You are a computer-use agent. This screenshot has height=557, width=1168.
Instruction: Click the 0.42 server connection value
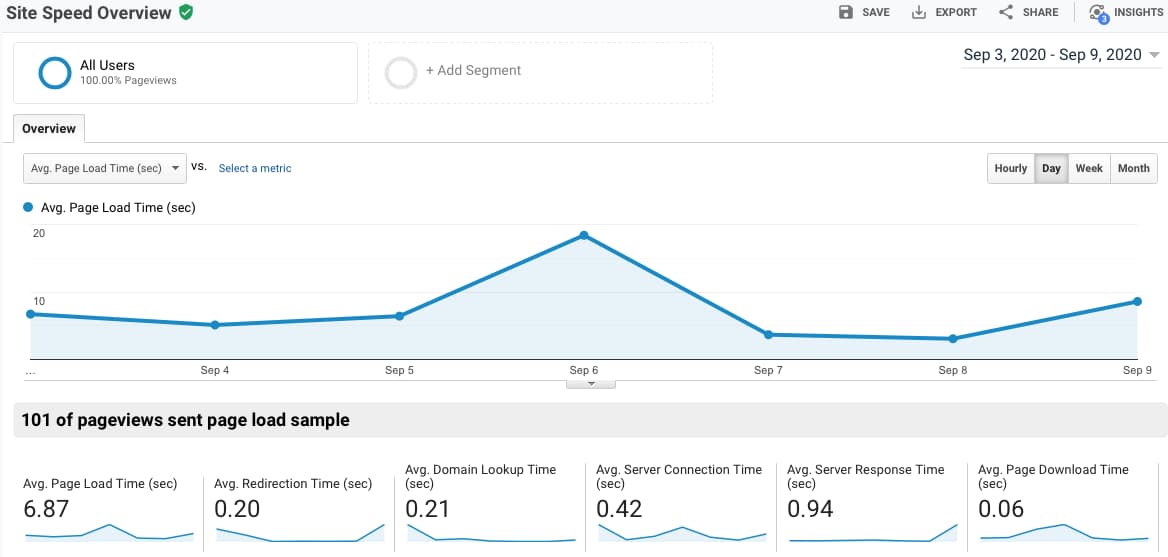pos(619,509)
